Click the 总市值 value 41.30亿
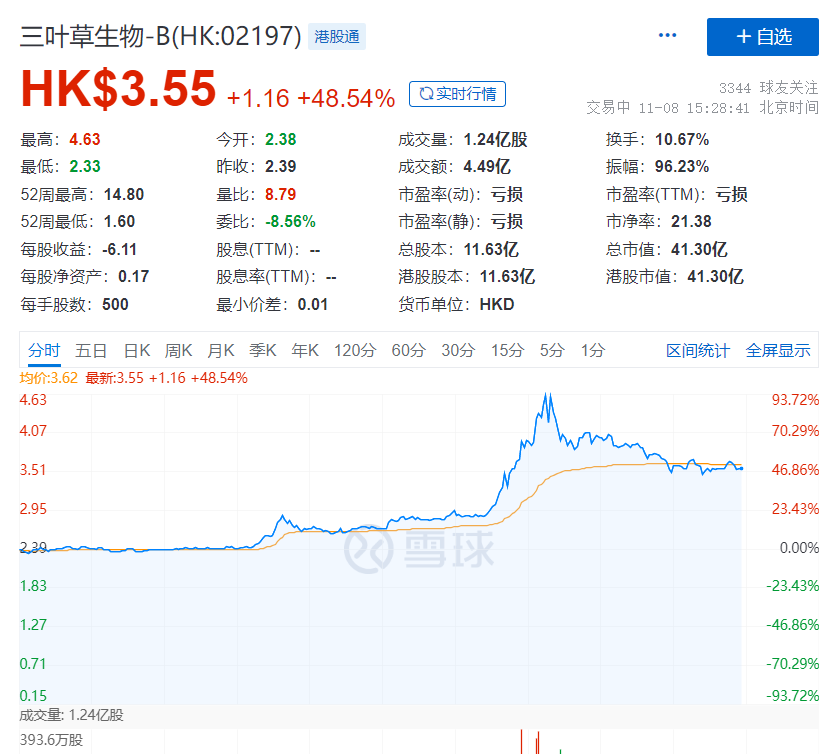 (699, 249)
